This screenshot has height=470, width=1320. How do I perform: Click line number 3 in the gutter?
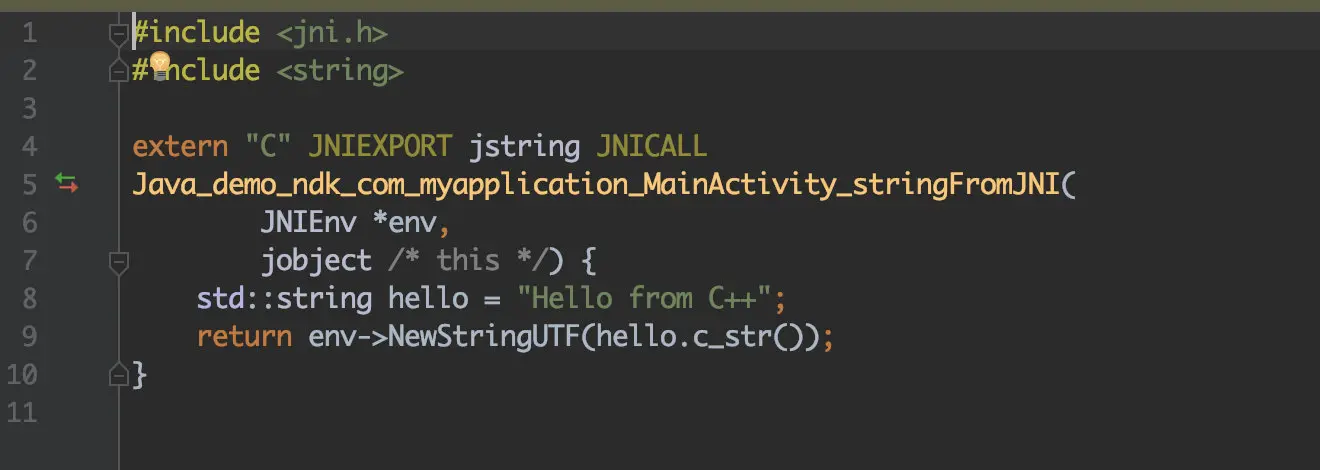pyautogui.click(x=28, y=109)
